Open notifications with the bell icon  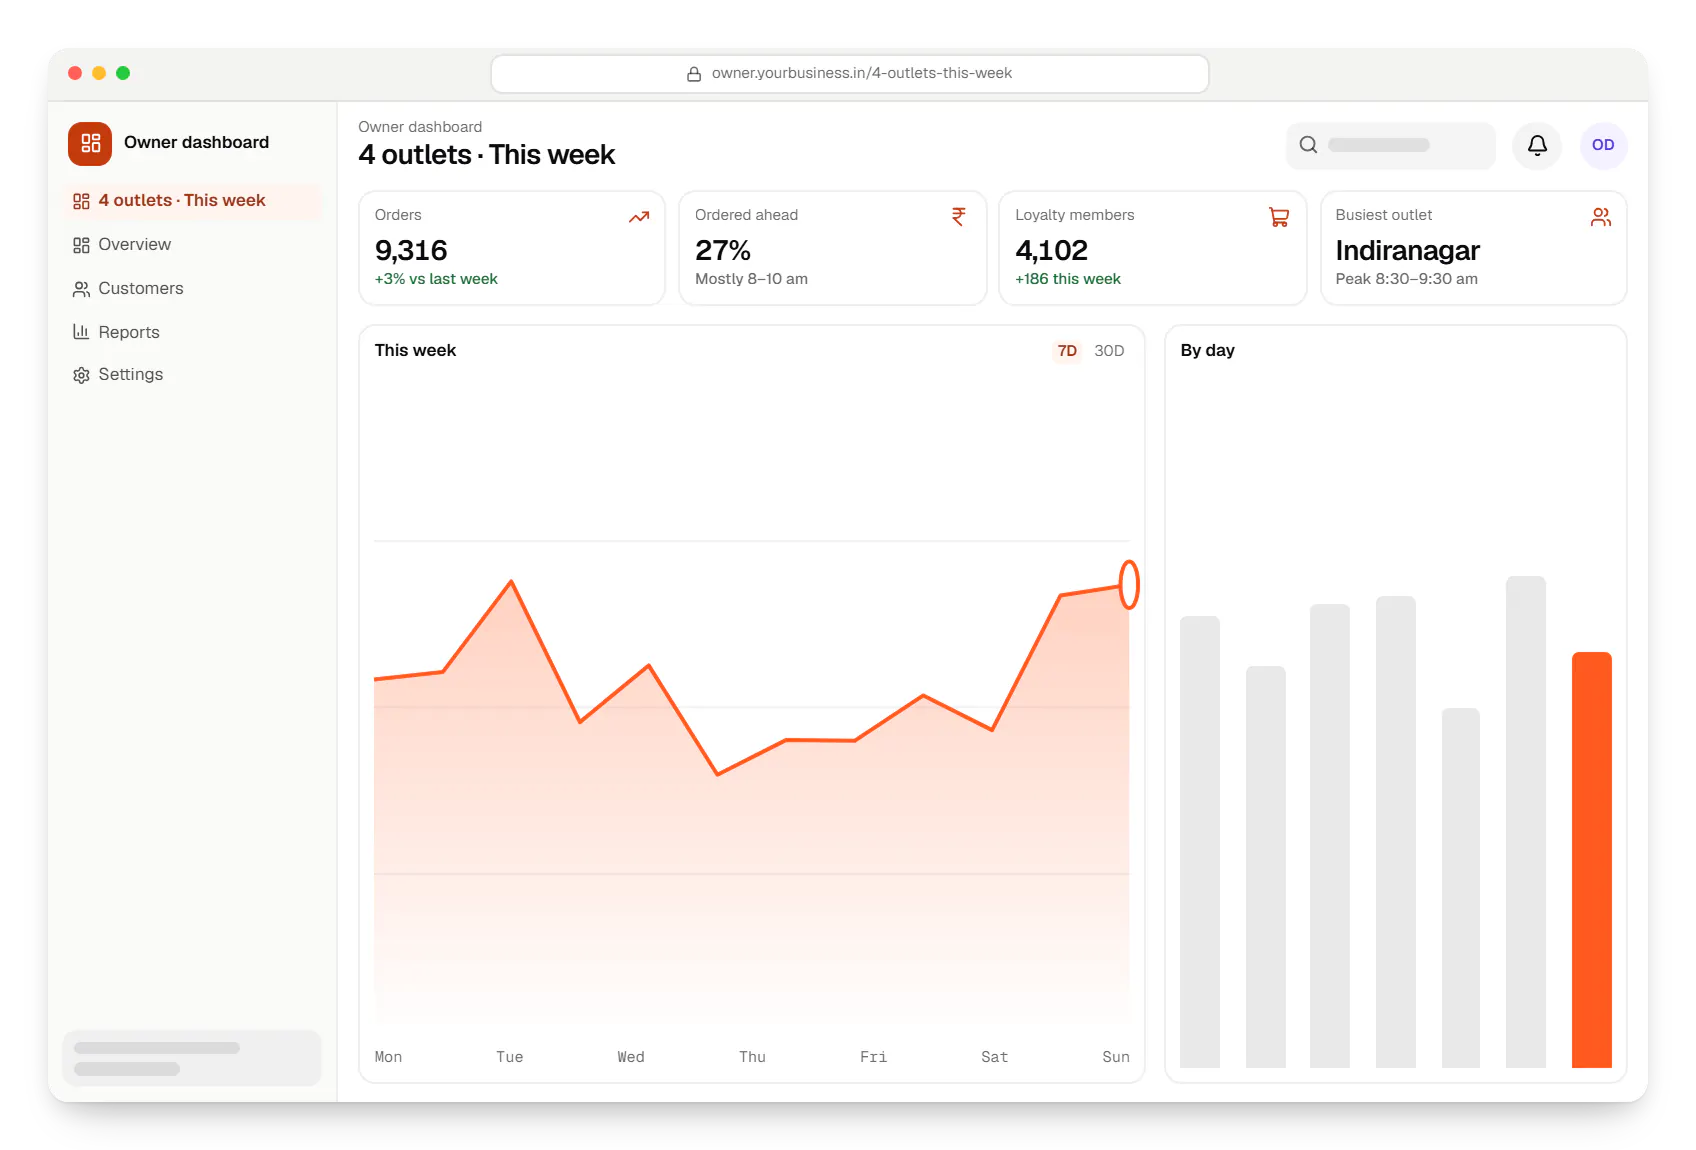1537,145
